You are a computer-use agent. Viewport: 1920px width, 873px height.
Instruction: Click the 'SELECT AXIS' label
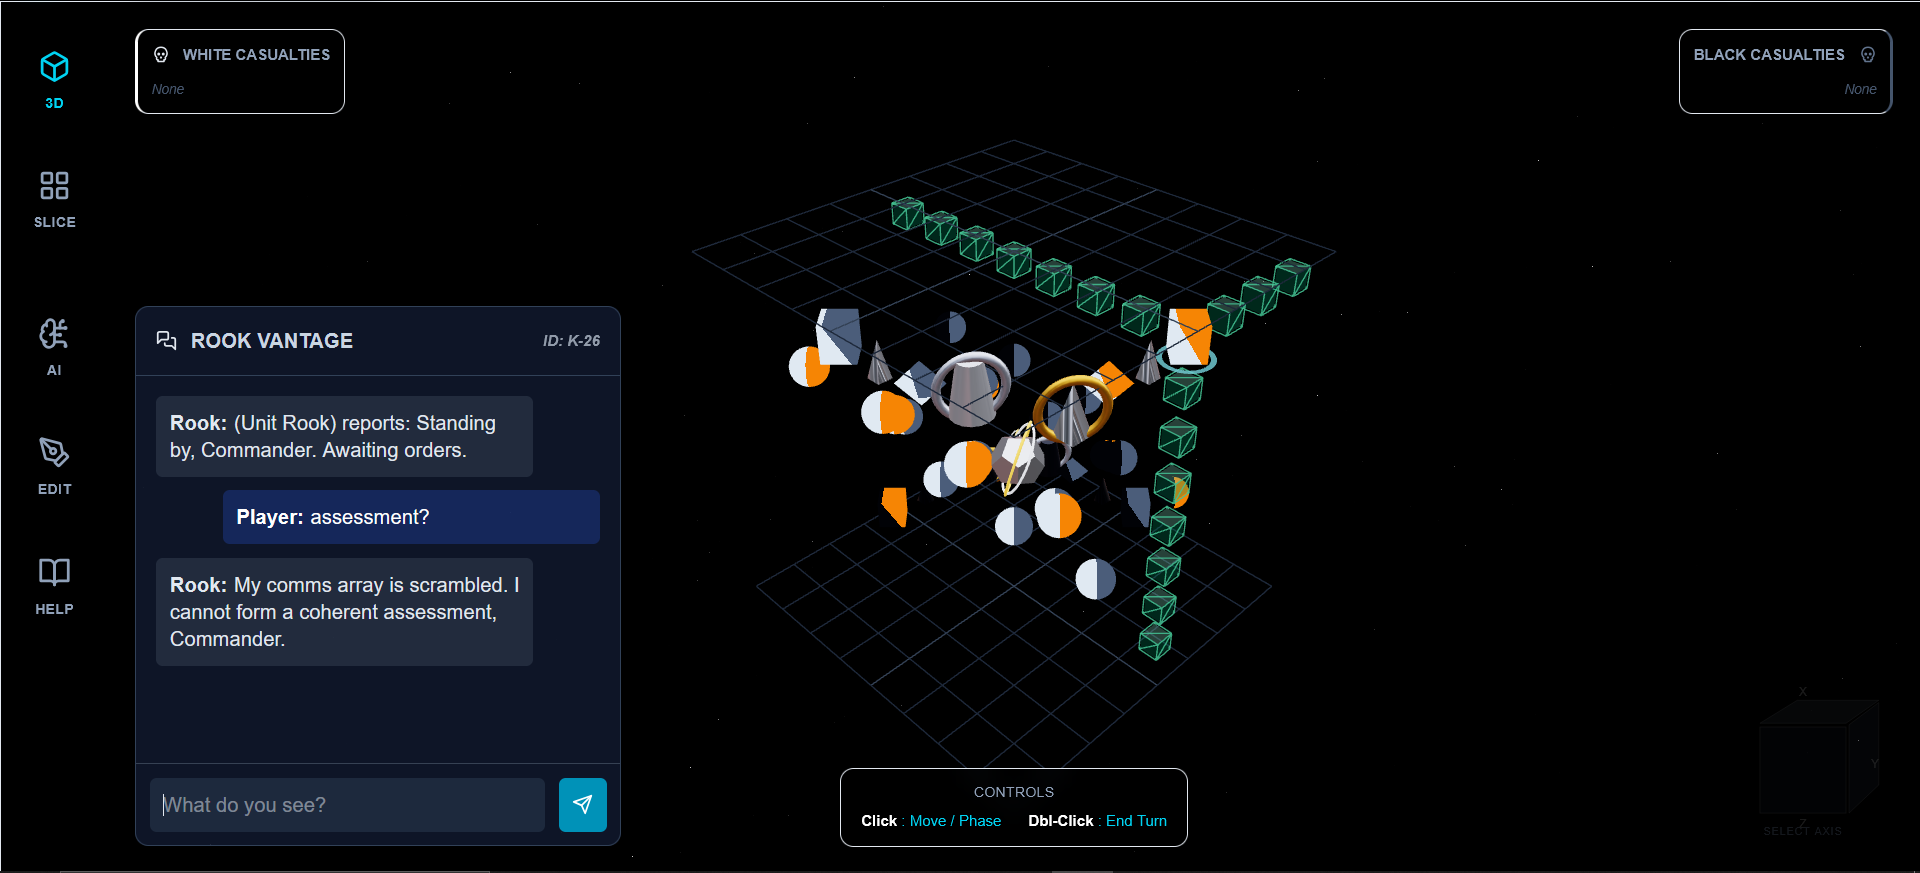[1802, 831]
